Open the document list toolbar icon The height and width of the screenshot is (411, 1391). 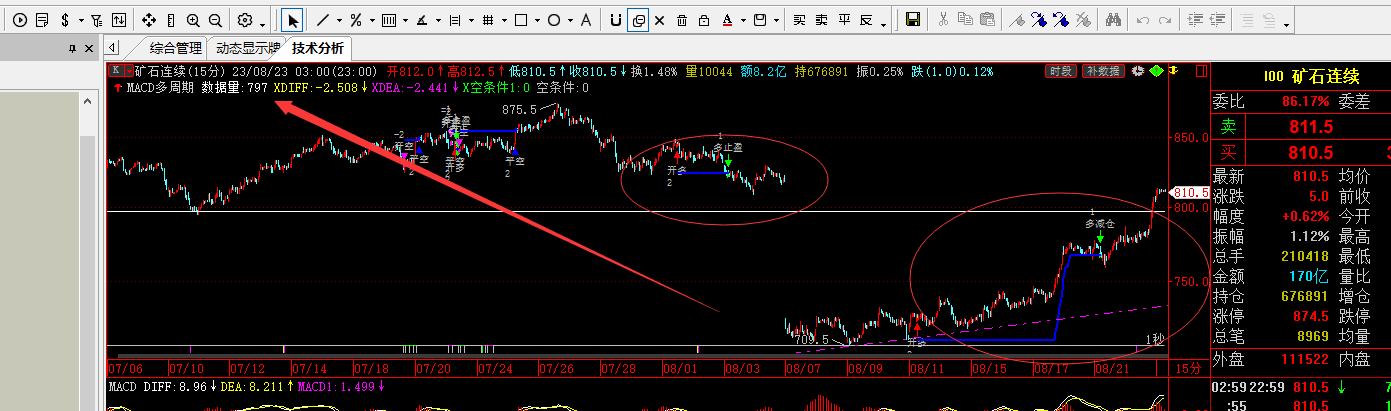(42, 20)
